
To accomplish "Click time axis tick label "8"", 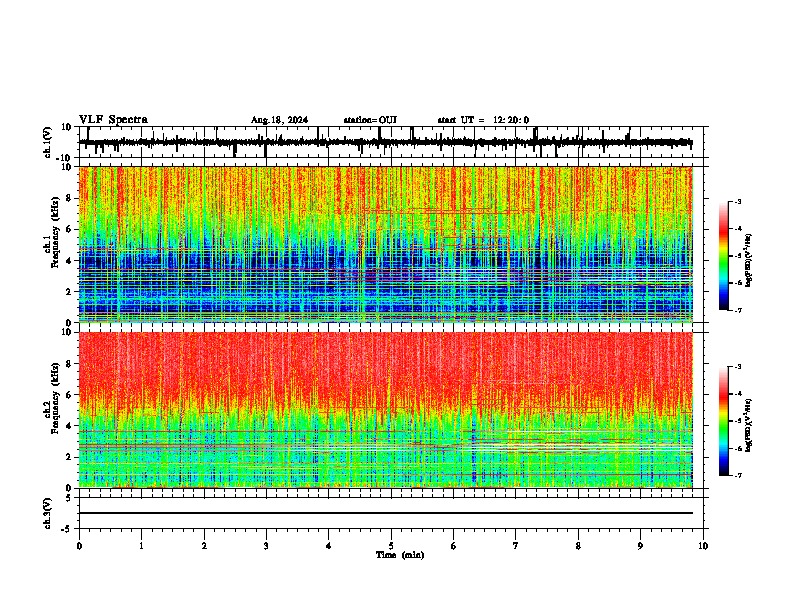I will [x=578, y=546].
